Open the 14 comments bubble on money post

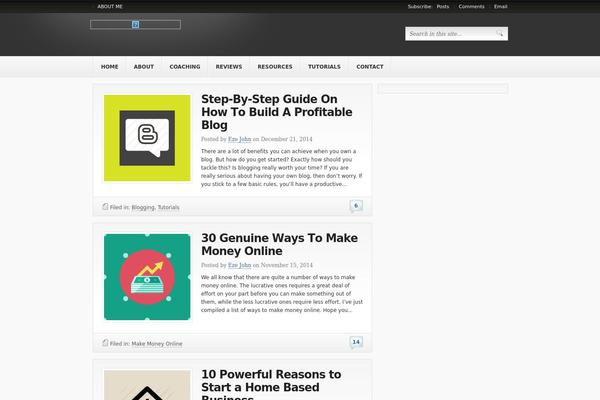pyautogui.click(x=356, y=342)
